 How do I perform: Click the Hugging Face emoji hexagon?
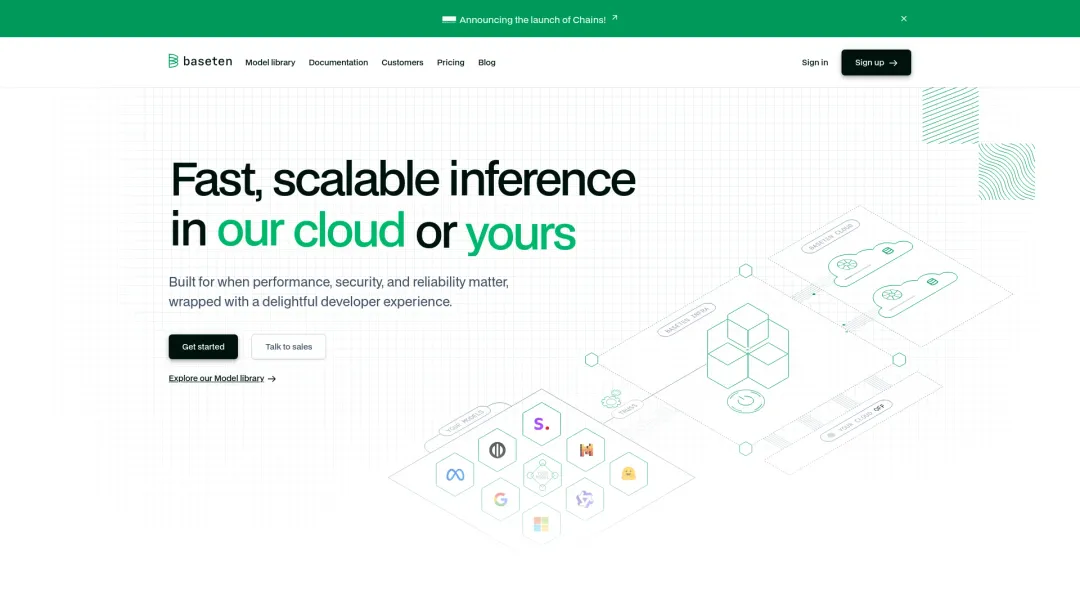pos(629,474)
